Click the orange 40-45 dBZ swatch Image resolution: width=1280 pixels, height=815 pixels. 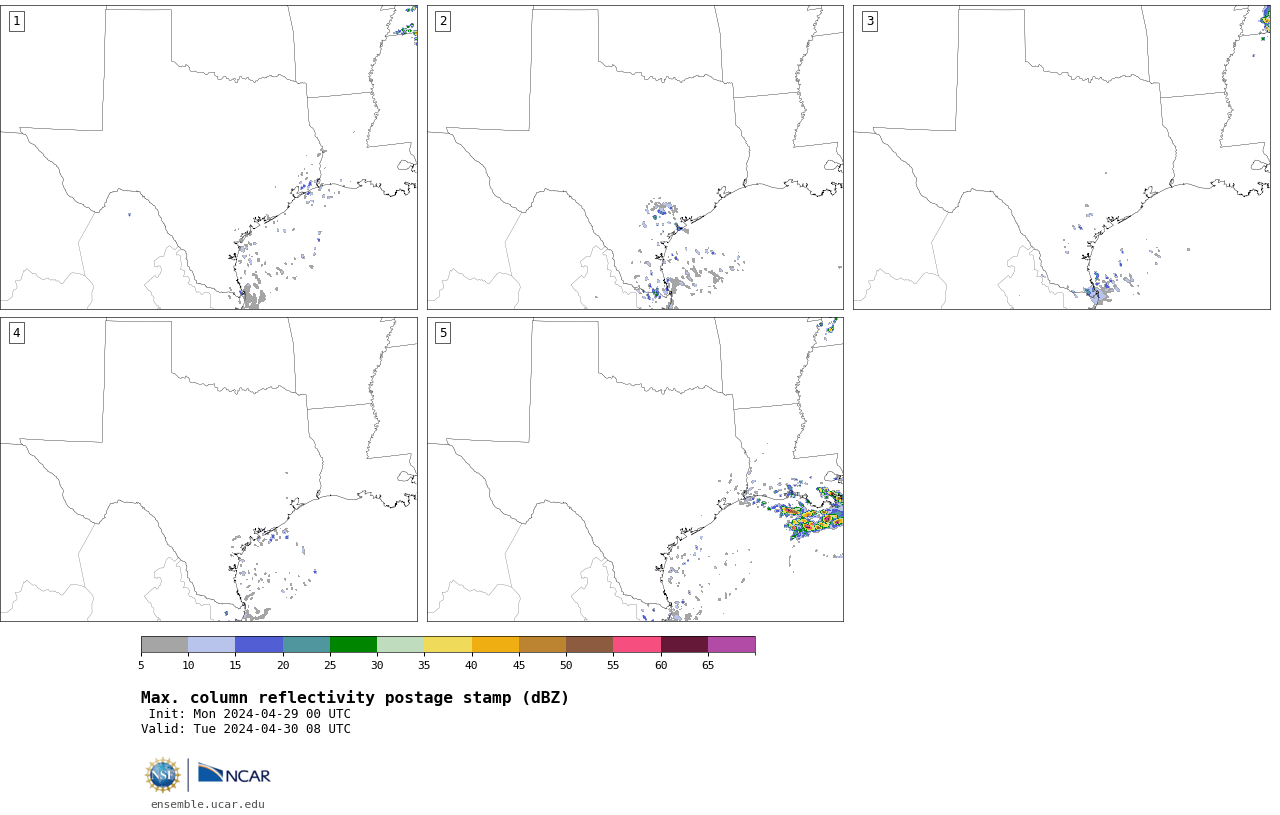(495, 644)
